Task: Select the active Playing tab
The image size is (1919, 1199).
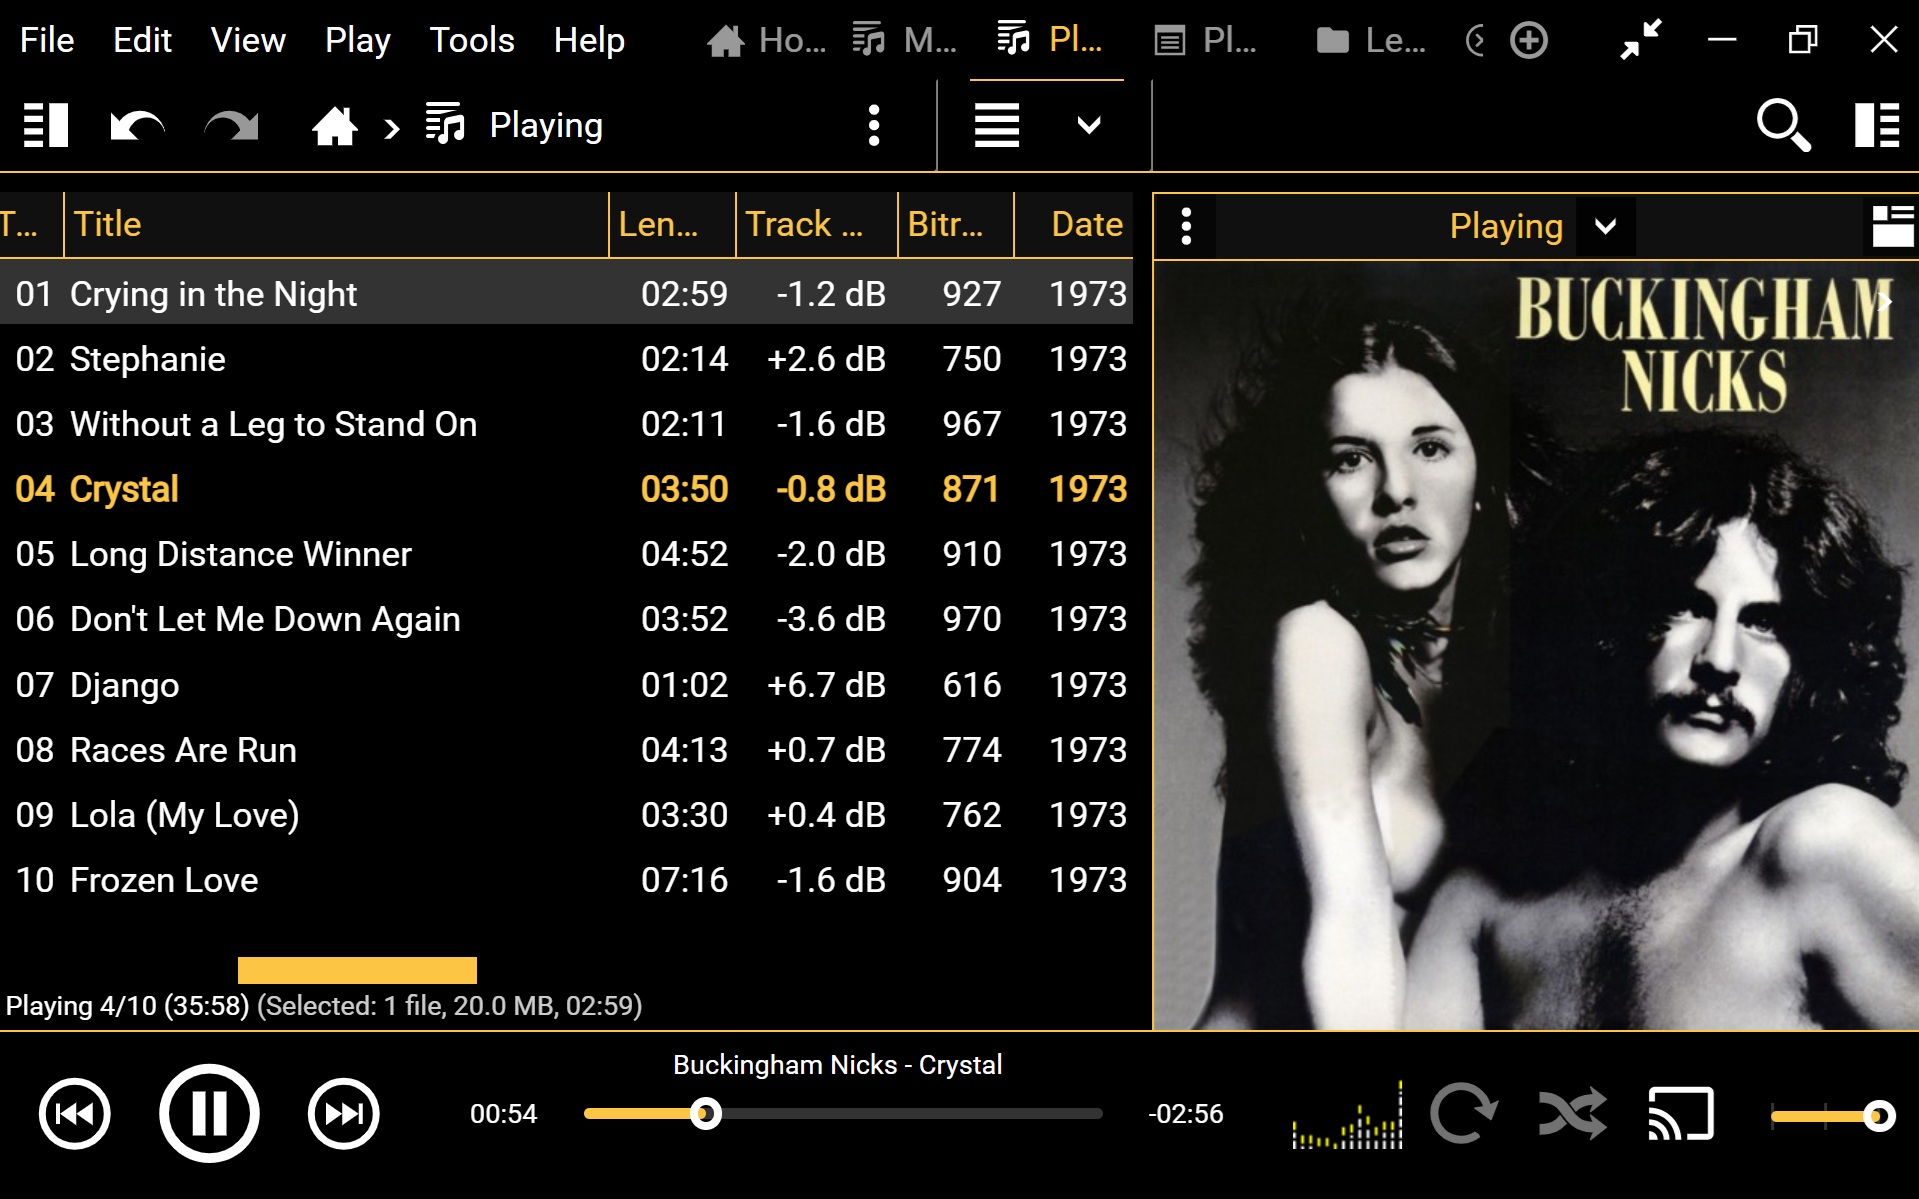Action: (x=1049, y=40)
